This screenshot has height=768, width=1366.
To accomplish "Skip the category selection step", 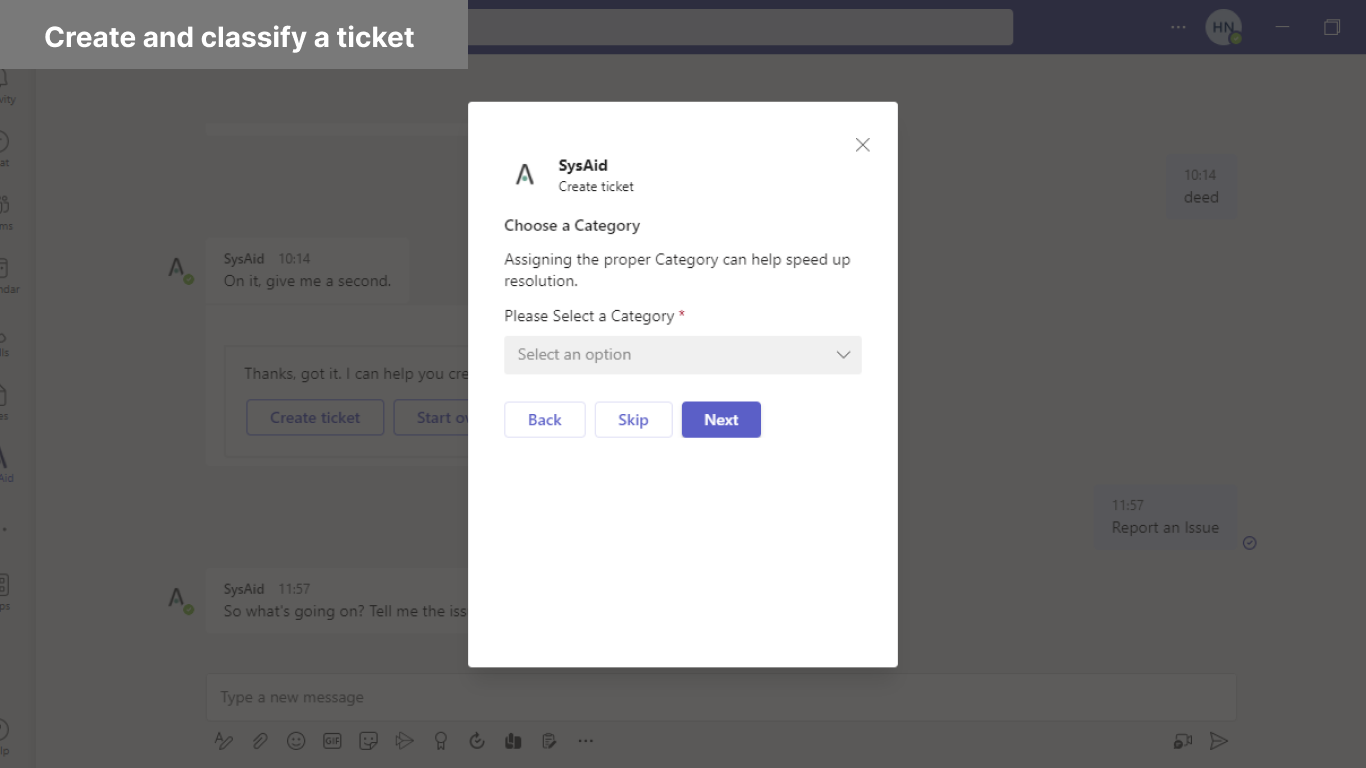I will tap(633, 420).
